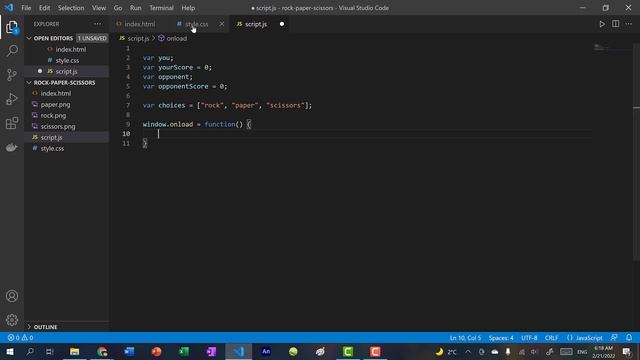Click line 7 with the choices array
This screenshot has height=360, width=640.
227,105
